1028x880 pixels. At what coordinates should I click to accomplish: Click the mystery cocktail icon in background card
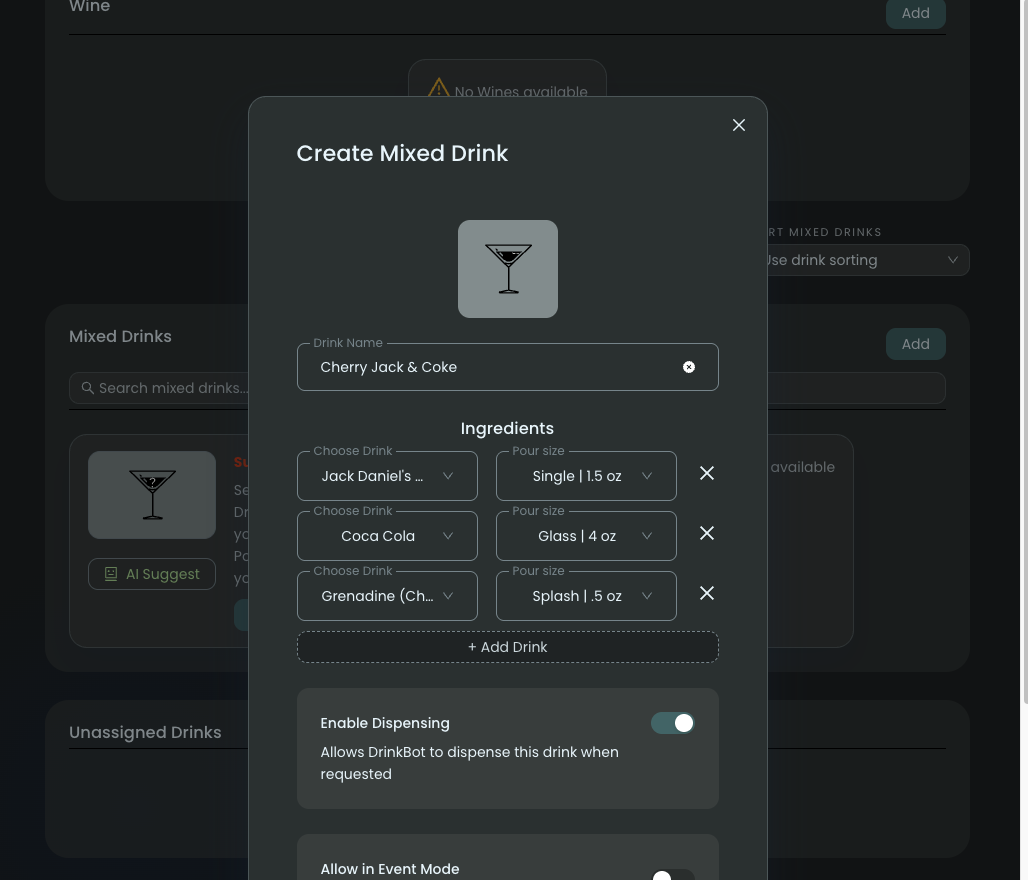(152, 495)
